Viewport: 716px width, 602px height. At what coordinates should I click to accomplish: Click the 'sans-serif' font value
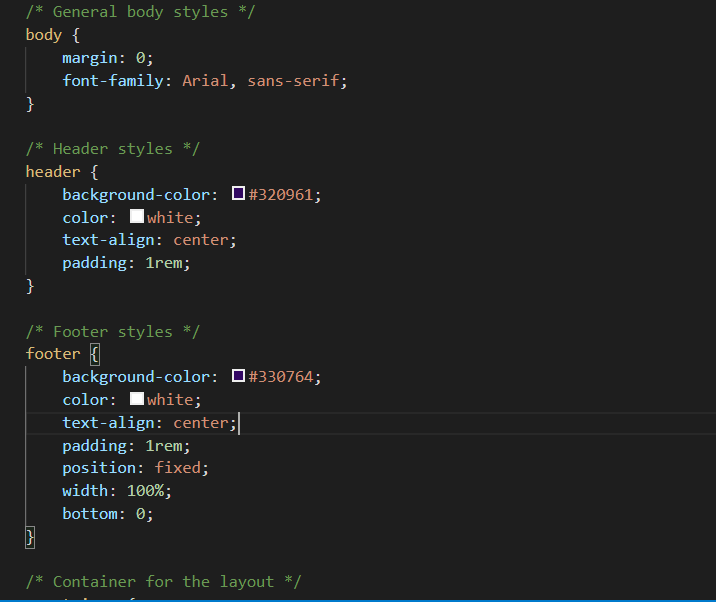293,81
